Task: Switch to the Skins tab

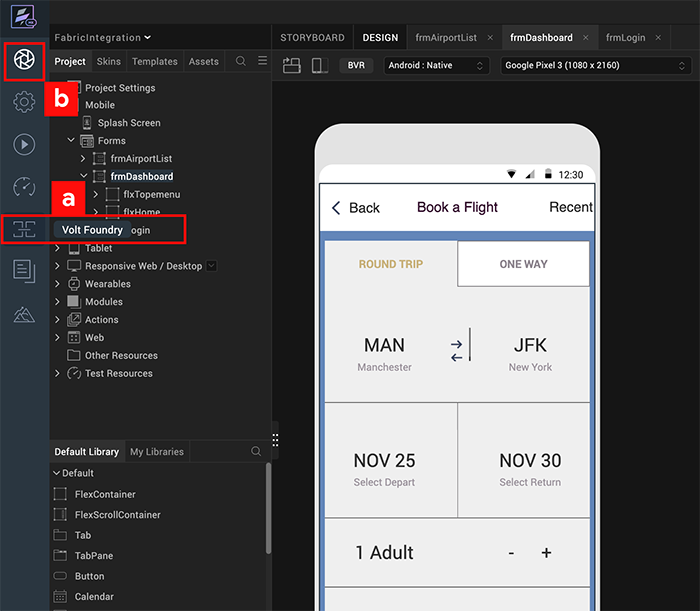Action: tap(109, 62)
